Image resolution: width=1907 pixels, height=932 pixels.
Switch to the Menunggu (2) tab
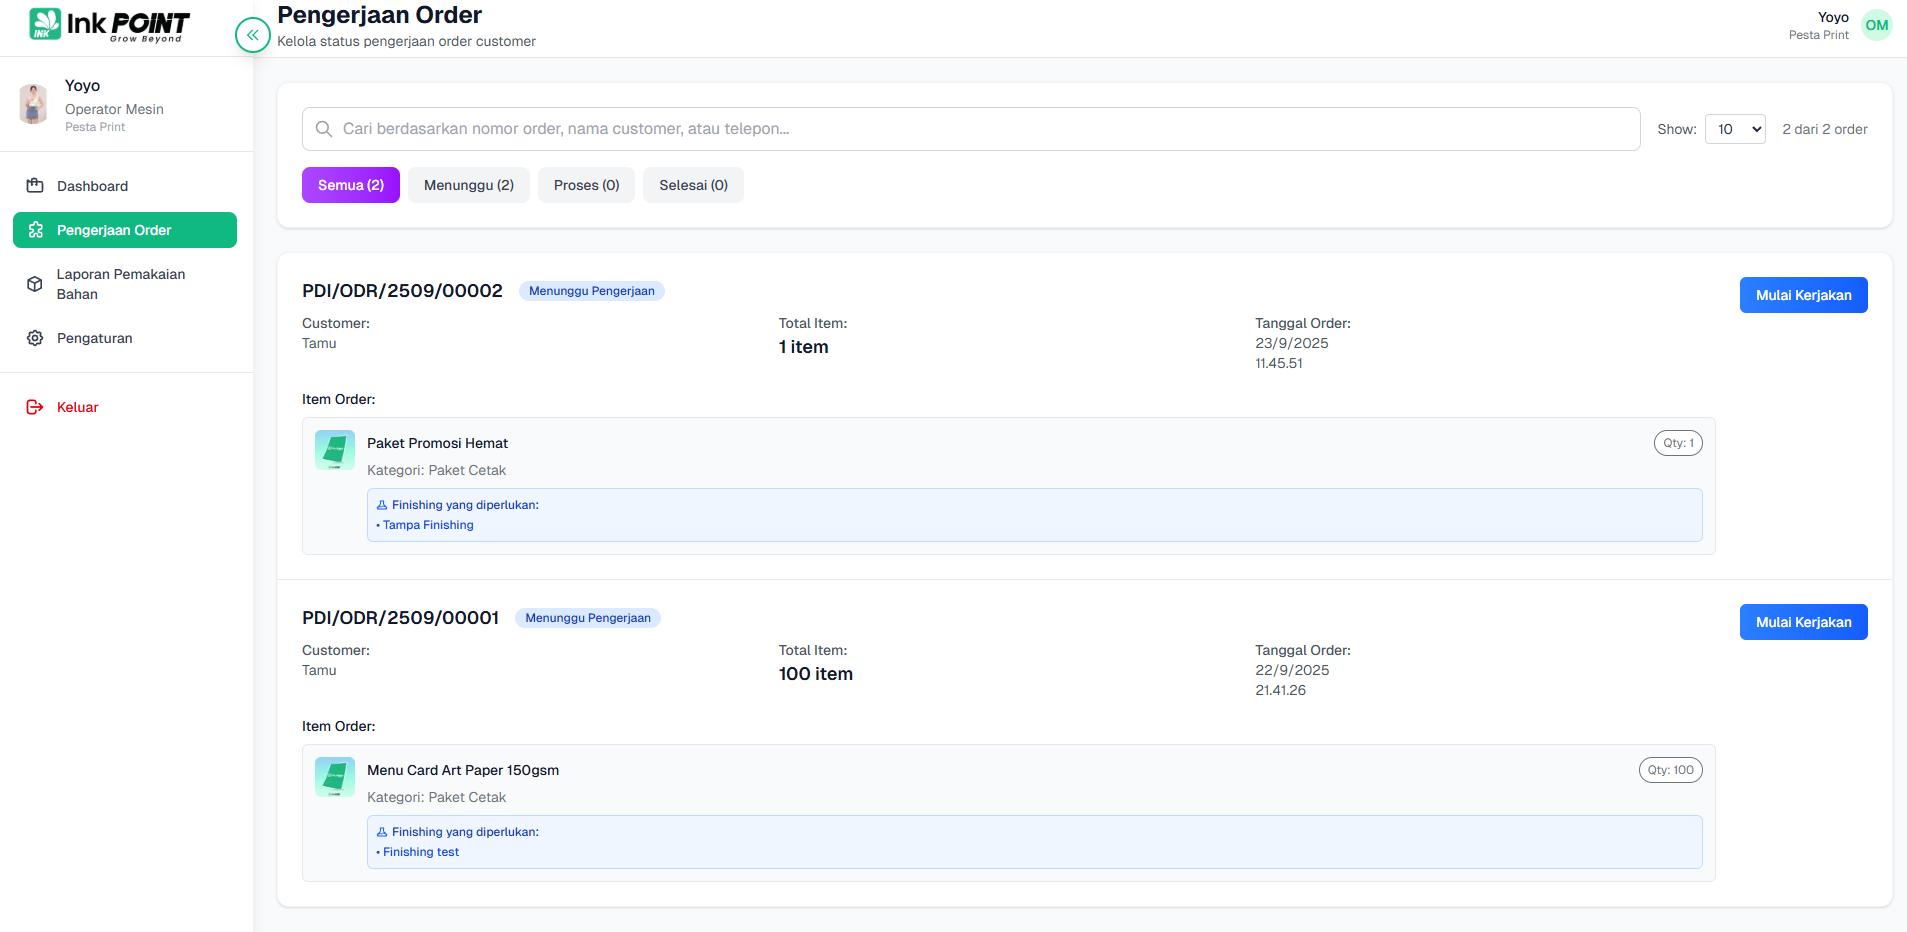469,185
